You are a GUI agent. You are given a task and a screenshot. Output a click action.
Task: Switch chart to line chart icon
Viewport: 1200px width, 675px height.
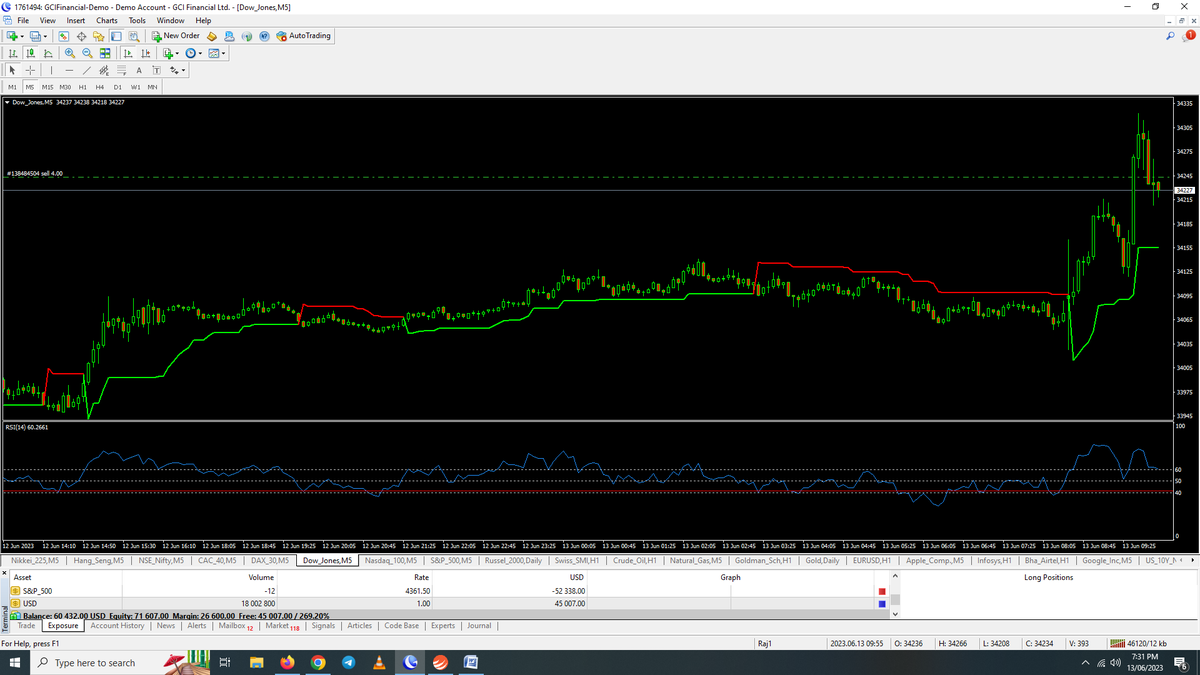tap(48, 53)
